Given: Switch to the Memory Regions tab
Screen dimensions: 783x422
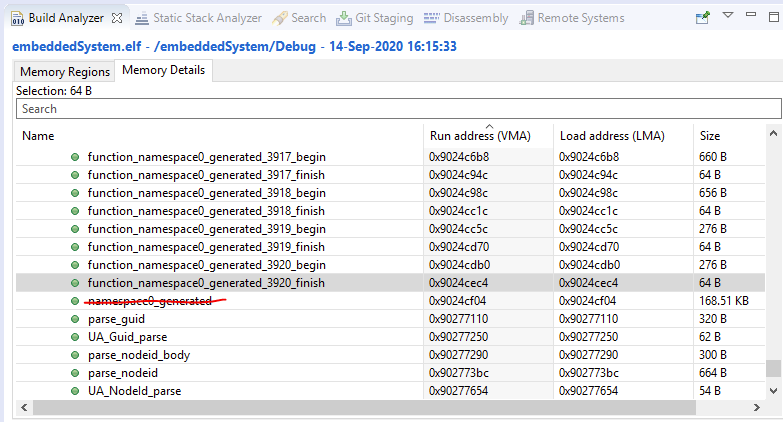Looking at the screenshot, I should tap(64, 71).
